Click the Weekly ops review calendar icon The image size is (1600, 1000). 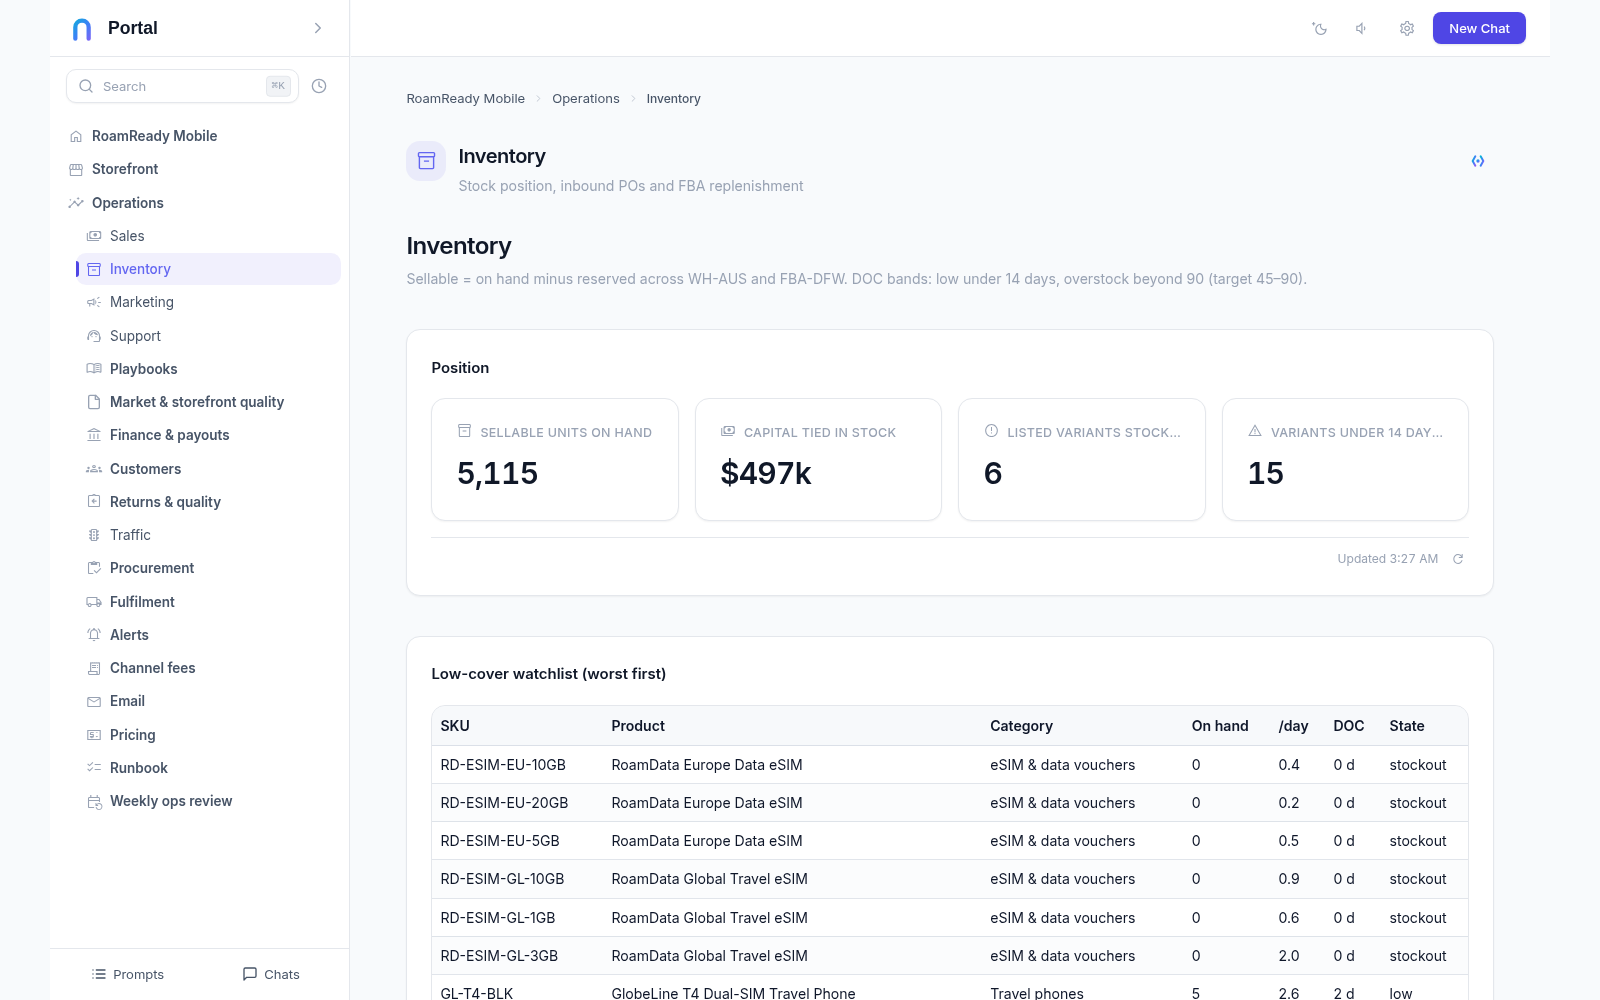point(94,801)
